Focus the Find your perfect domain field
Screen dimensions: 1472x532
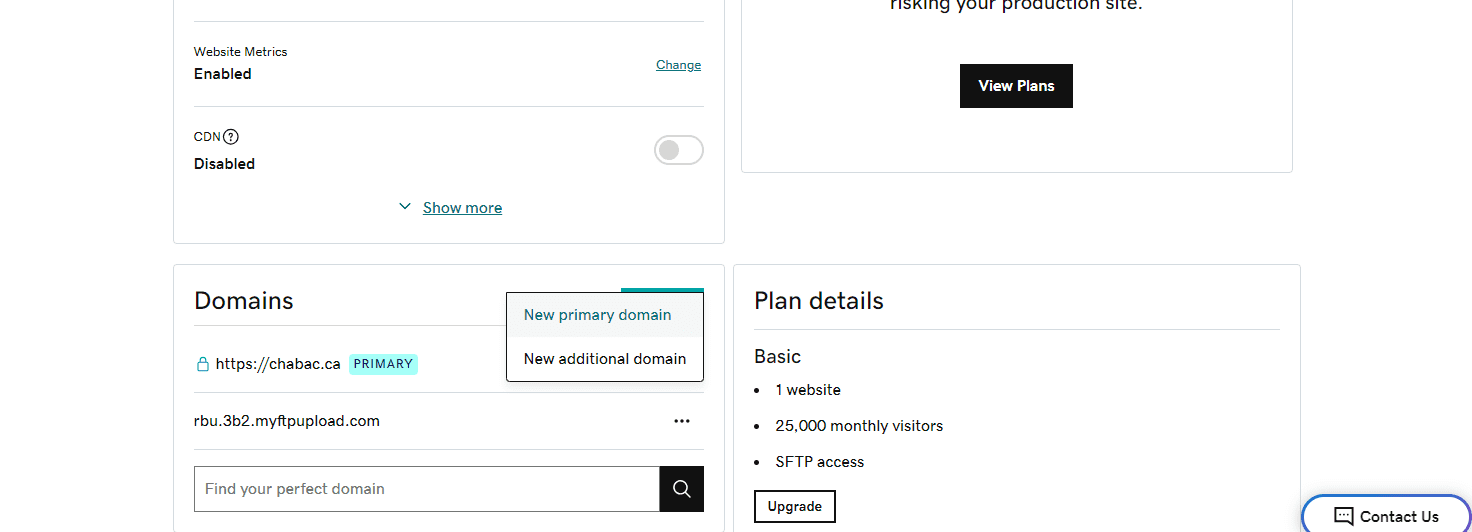click(427, 489)
